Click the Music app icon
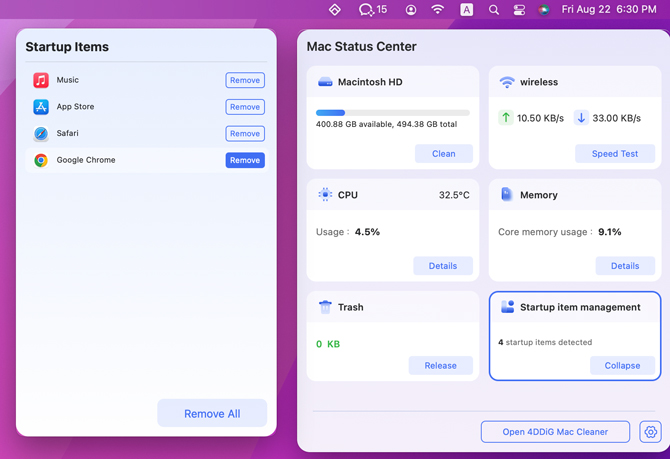The image size is (670, 459). [x=41, y=80]
